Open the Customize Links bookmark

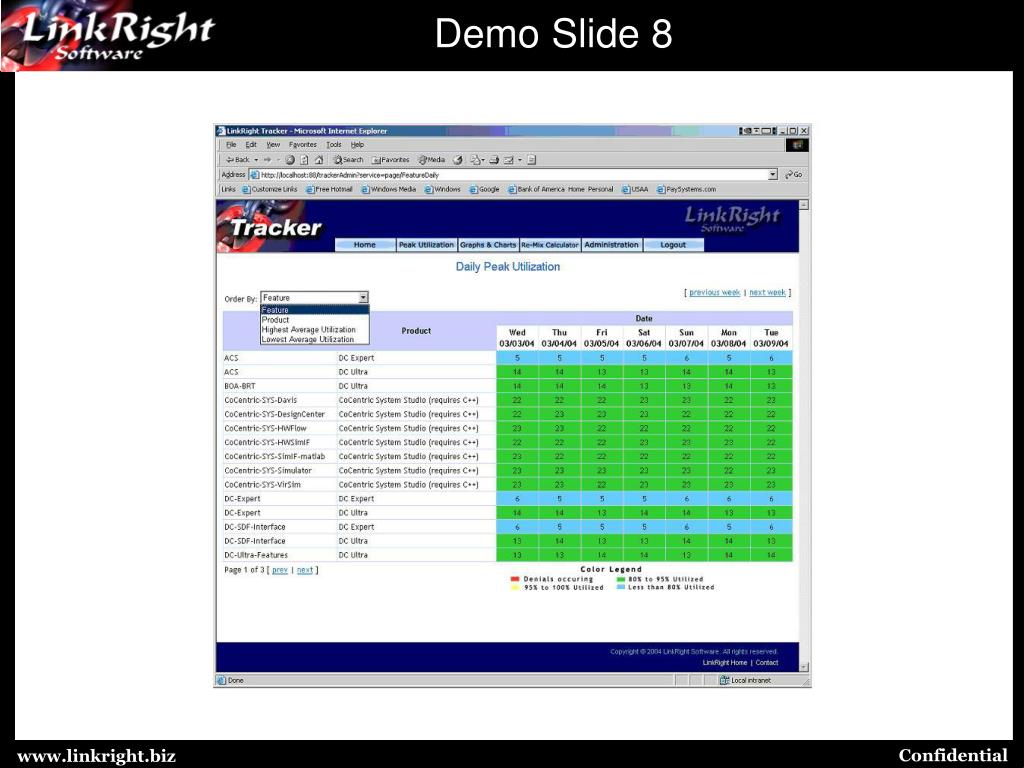point(269,189)
